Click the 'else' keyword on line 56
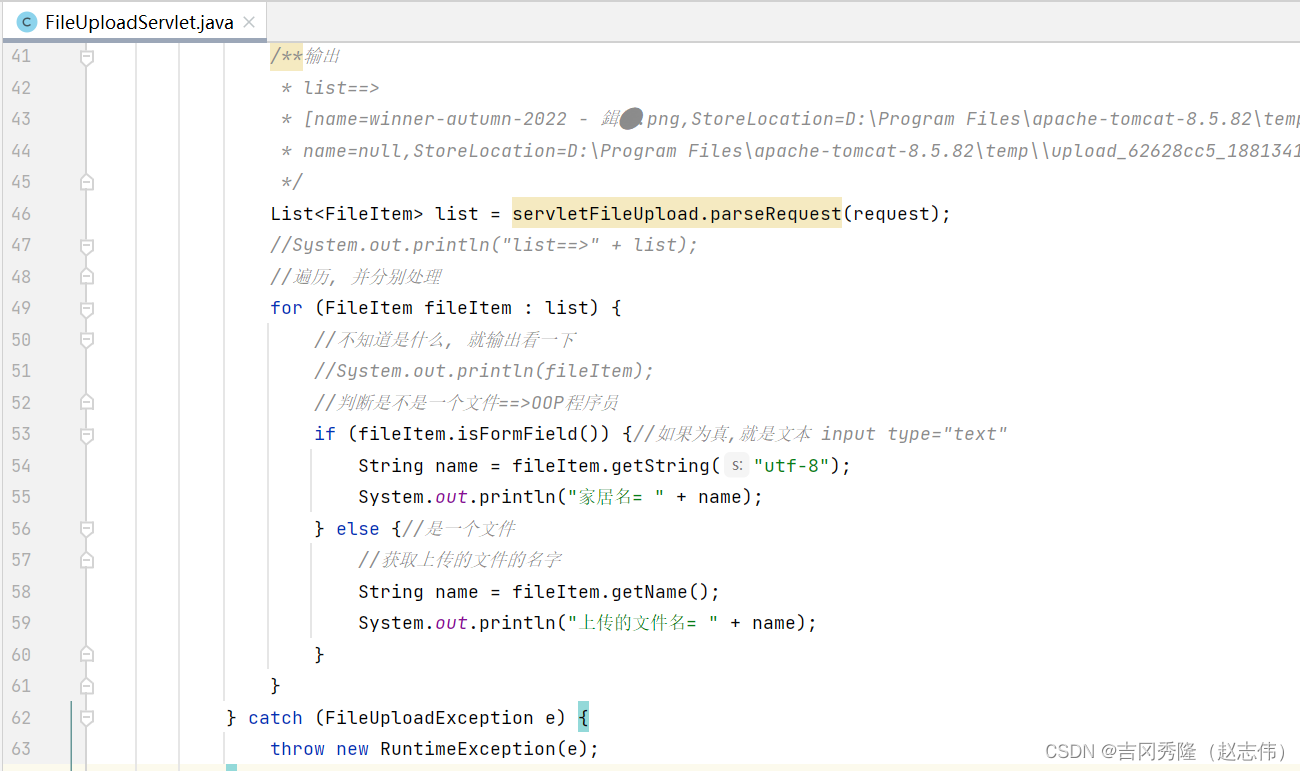The height and width of the screenshot is (771, 1300). click(358, 529)
